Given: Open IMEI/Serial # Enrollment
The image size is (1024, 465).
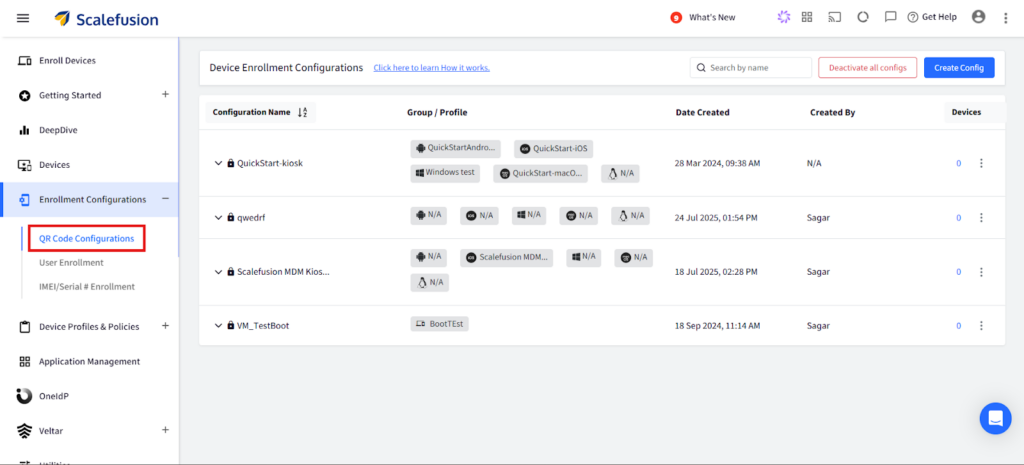Looking at the screenshot, I should pos(87,287).
